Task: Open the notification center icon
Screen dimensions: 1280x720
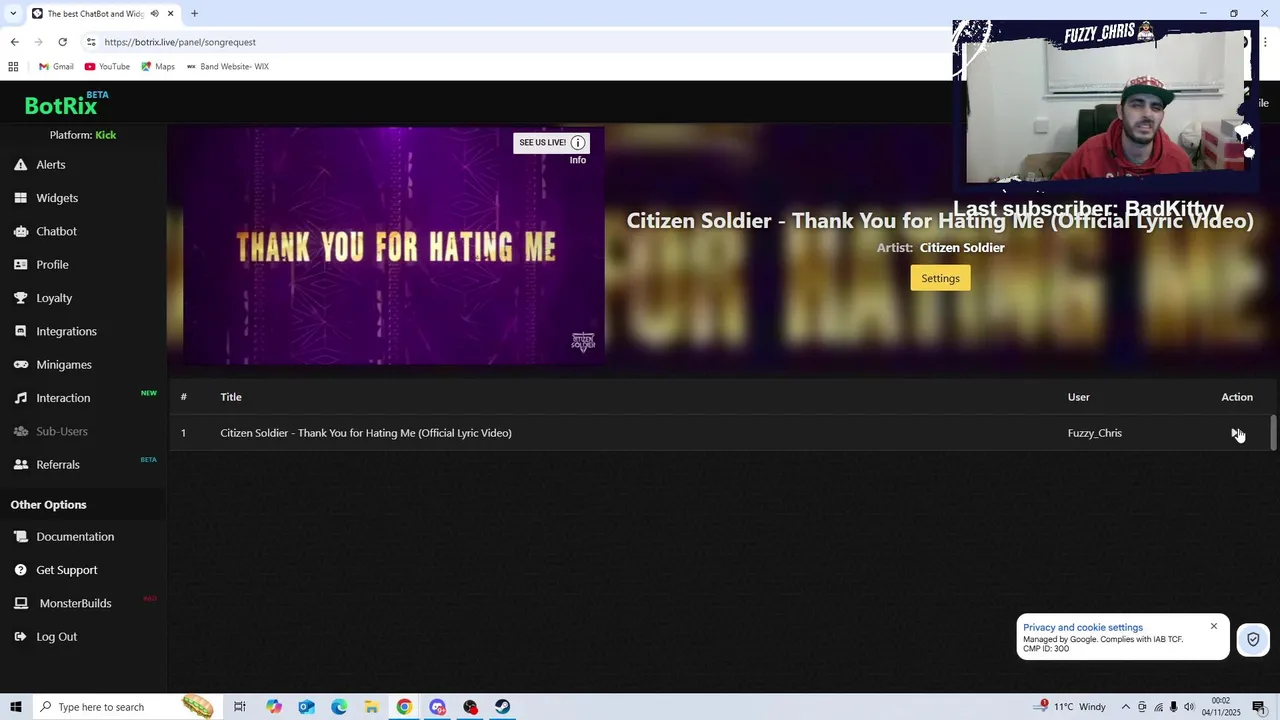Action: coord(1259,707)
